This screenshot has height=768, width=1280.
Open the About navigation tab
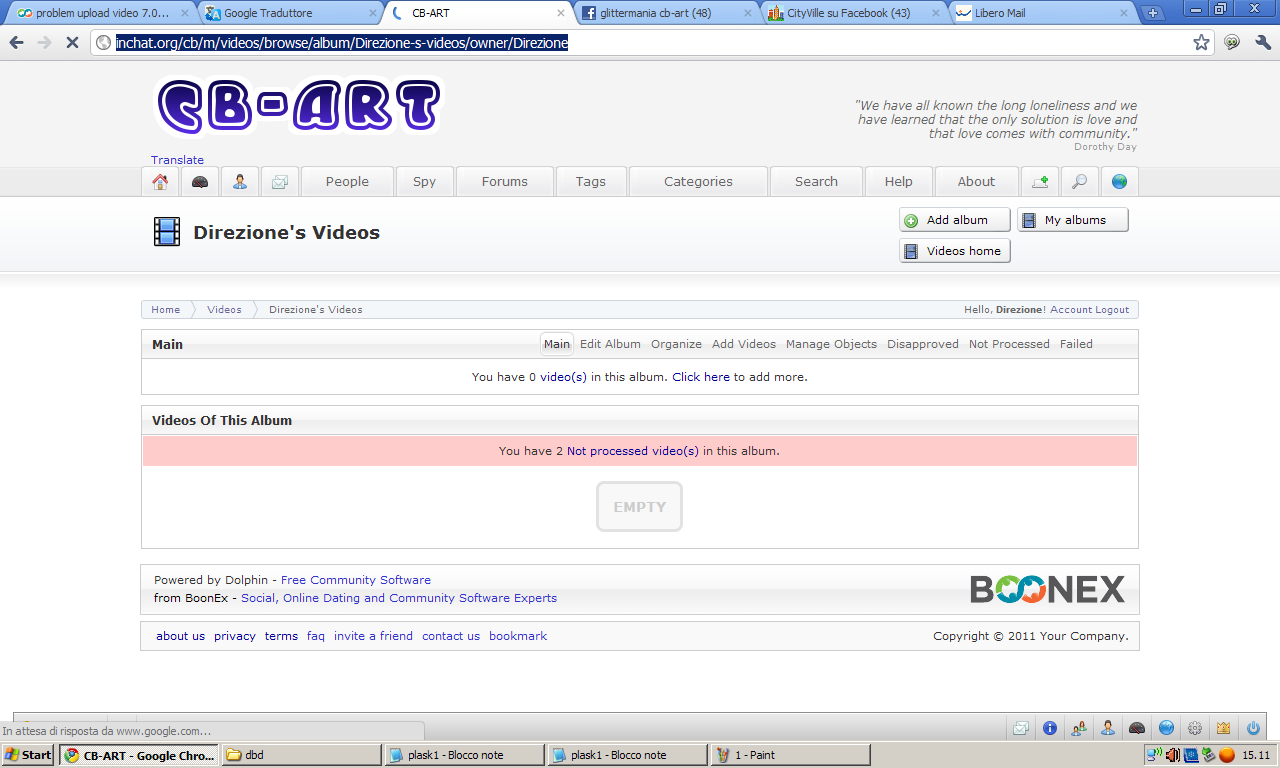pyautogui.click(x=977, y=182)
